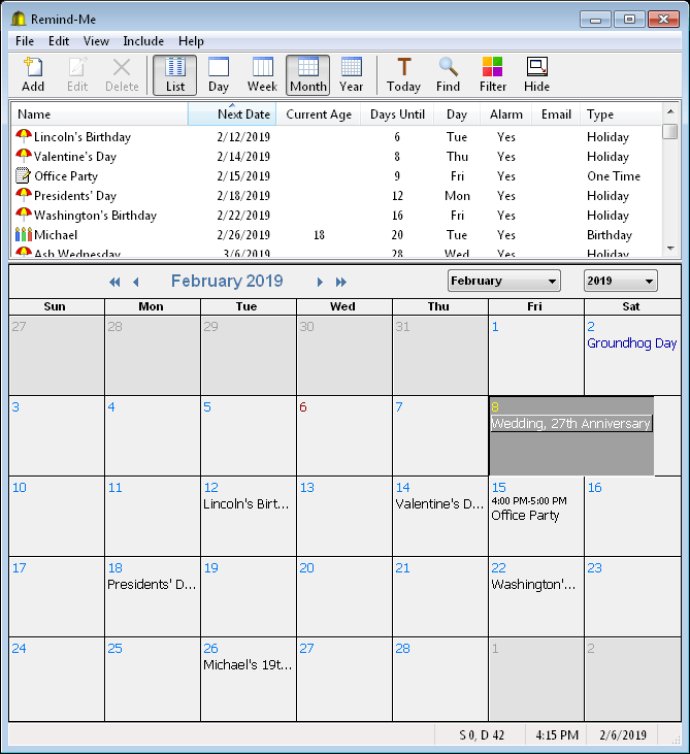The image size is (690, 754).
Task: Select Office Party calendar event
Action: click(x=525, y=515)
